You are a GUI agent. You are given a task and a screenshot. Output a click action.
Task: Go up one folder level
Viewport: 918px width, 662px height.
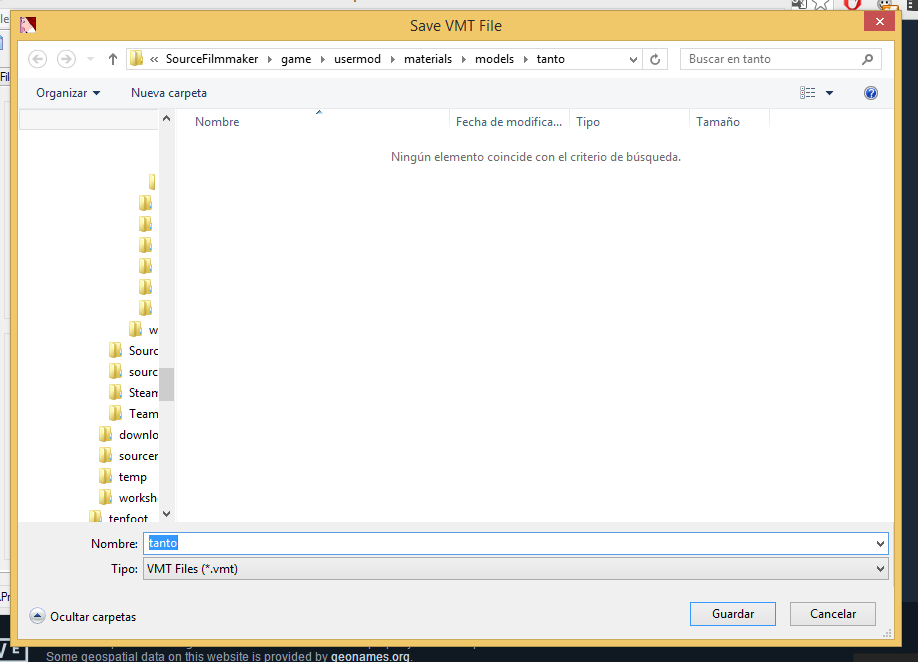[112, 59]
